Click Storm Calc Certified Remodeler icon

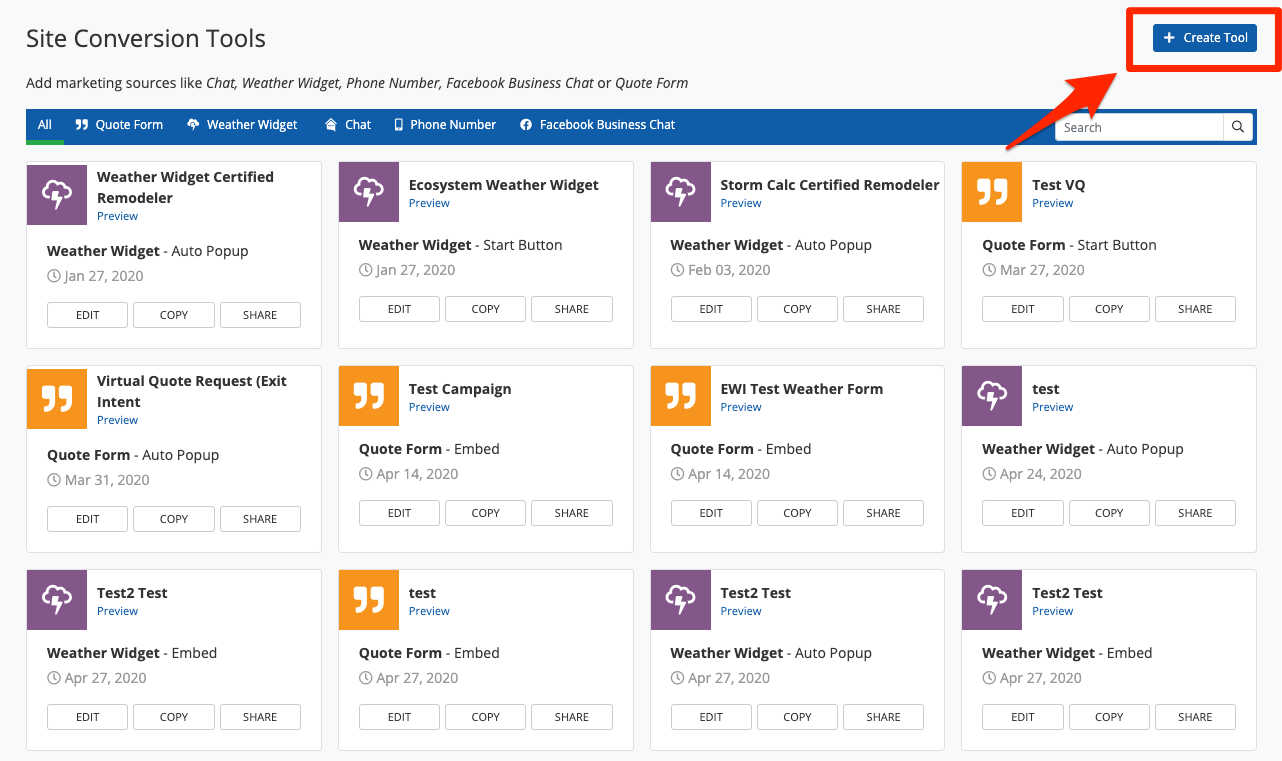680,192
